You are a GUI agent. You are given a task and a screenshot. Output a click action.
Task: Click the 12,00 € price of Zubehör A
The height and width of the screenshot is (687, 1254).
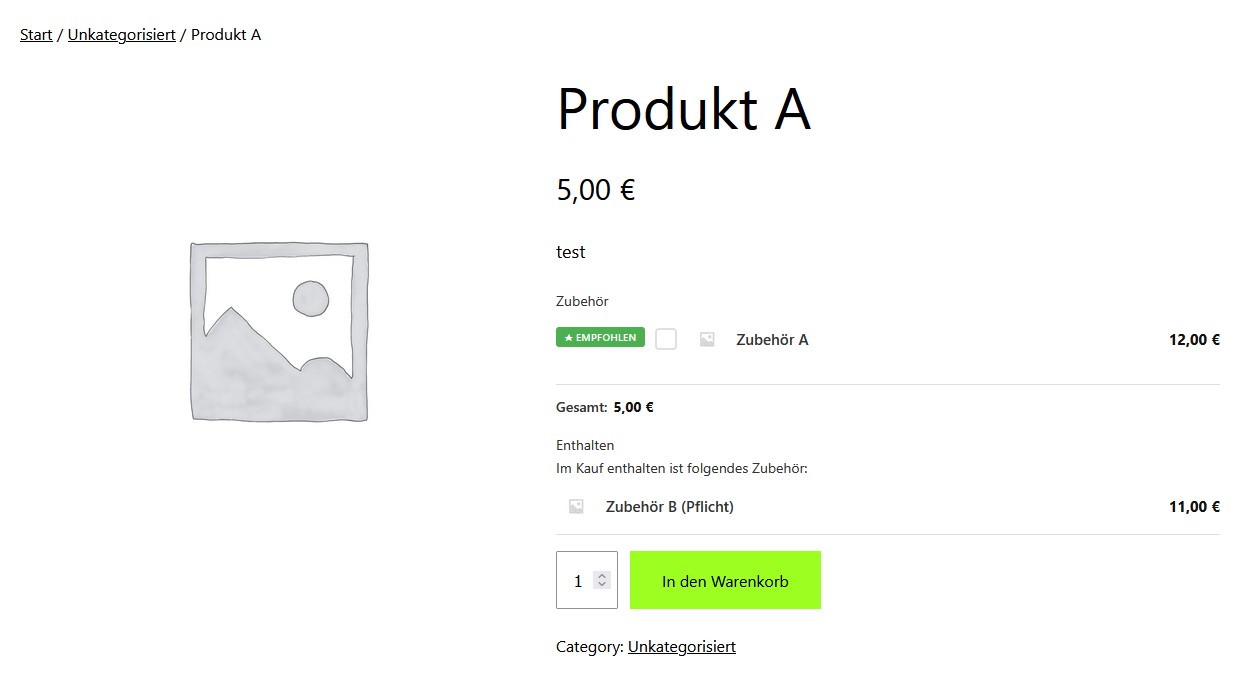point(1194,339)
